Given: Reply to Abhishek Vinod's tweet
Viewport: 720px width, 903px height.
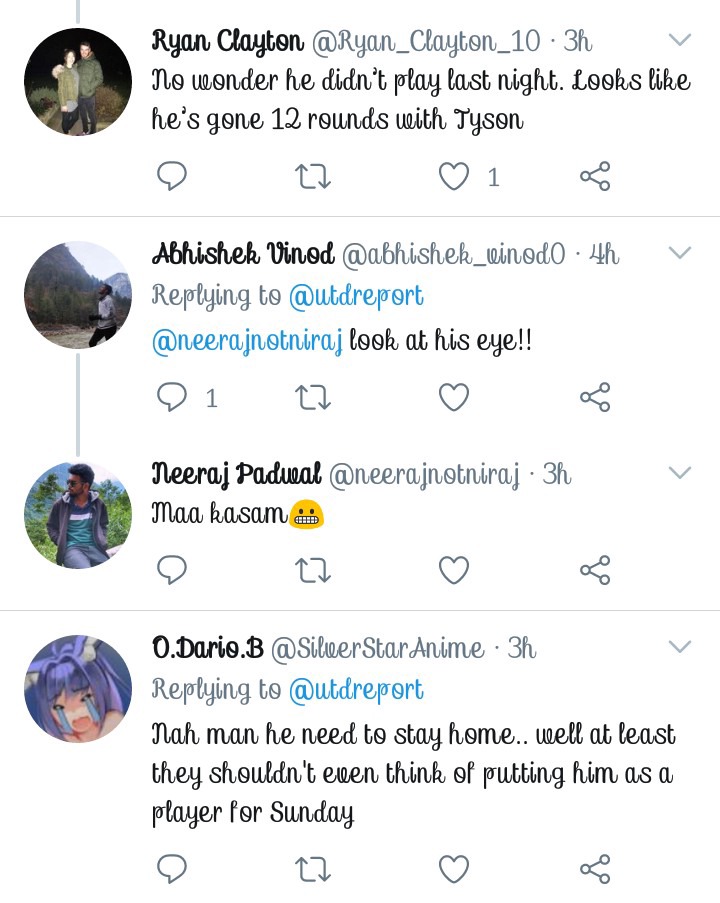Looking at the screenshot, I should point(173,398).
